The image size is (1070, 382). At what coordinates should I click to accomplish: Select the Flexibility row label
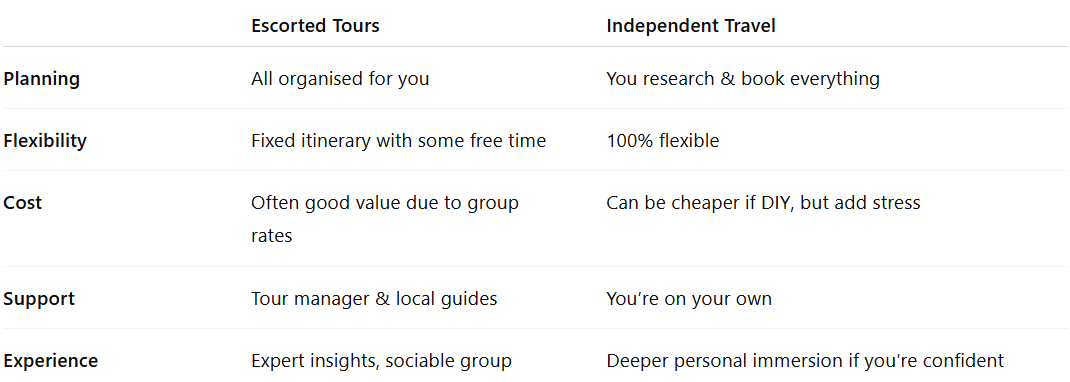click(x=45, y=141)
